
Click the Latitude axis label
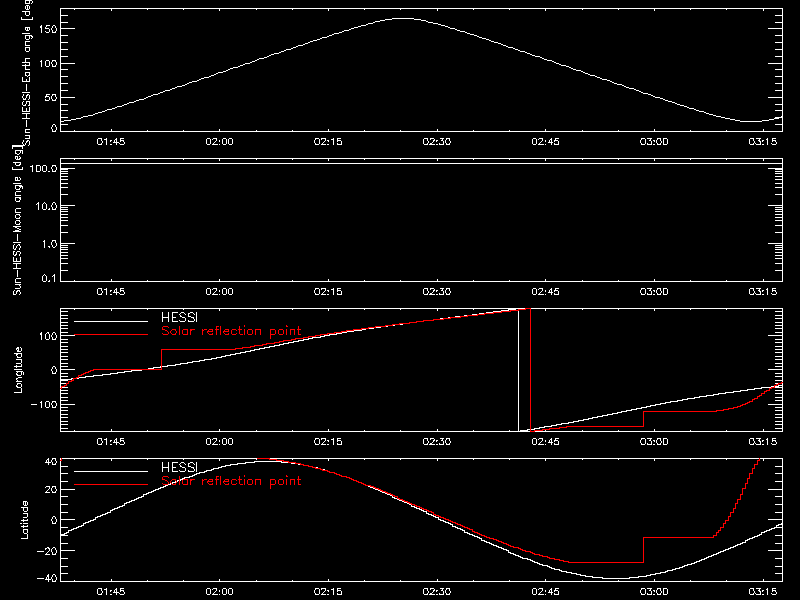tap(24, 520)
